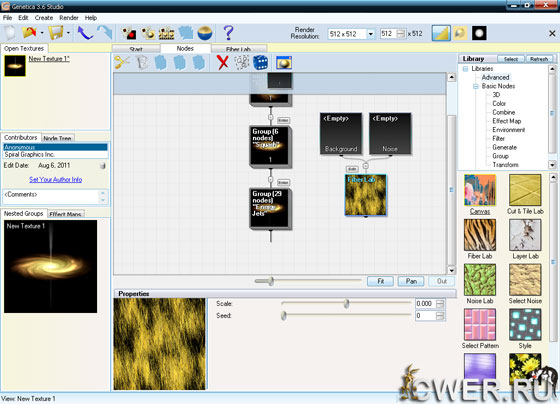Image resolution: width=560 pixels, height=404 pixels.
Task: Select the Generate category in library tree
Action: [x=504, y=147]
